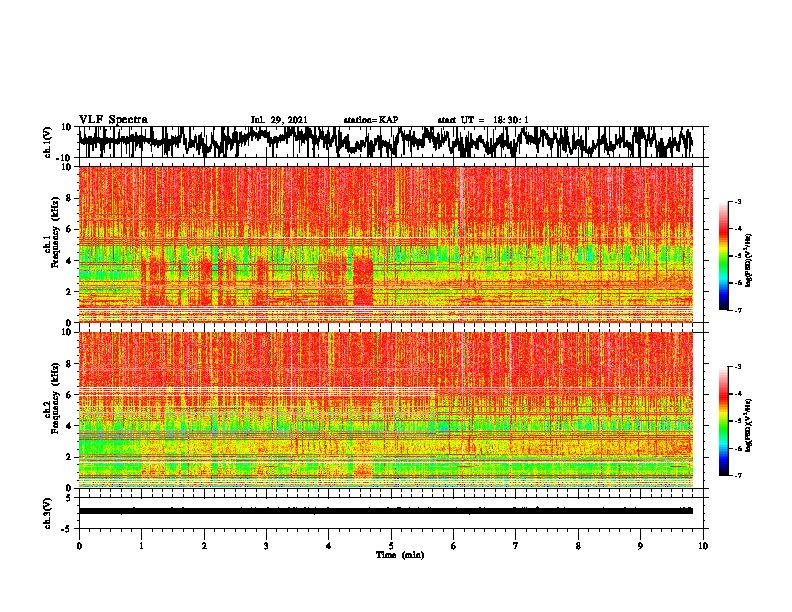The width and height of the screenshot is (792, 612).
Task: Click the "5" tick on the ch.3(V) axis
Action: pyautogui.click(x=69, y=498)
